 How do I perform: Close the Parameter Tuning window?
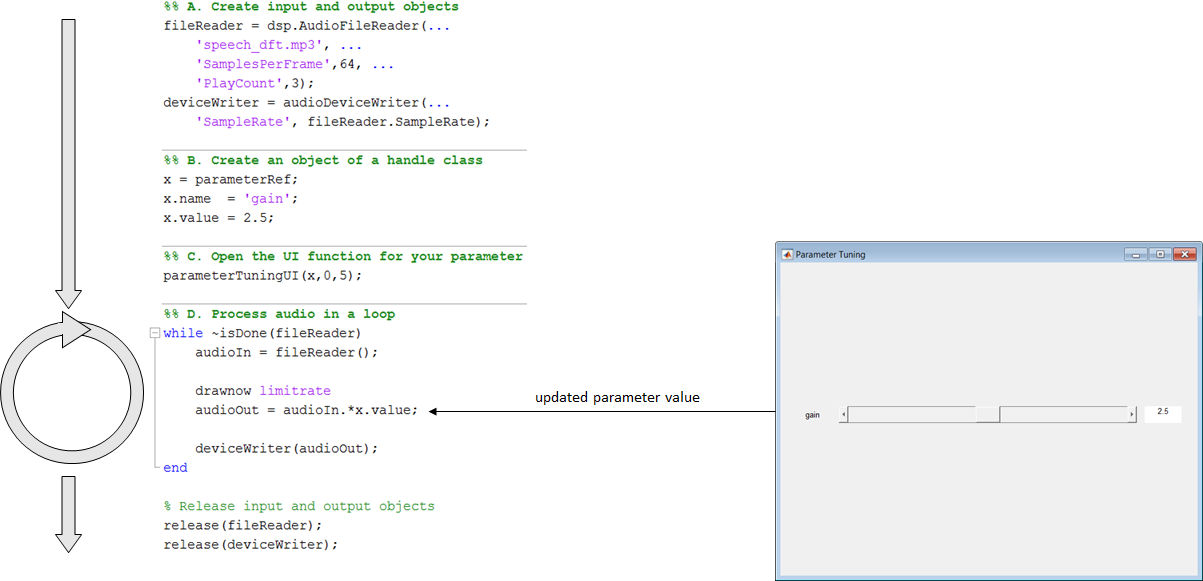coord(1185,254)
